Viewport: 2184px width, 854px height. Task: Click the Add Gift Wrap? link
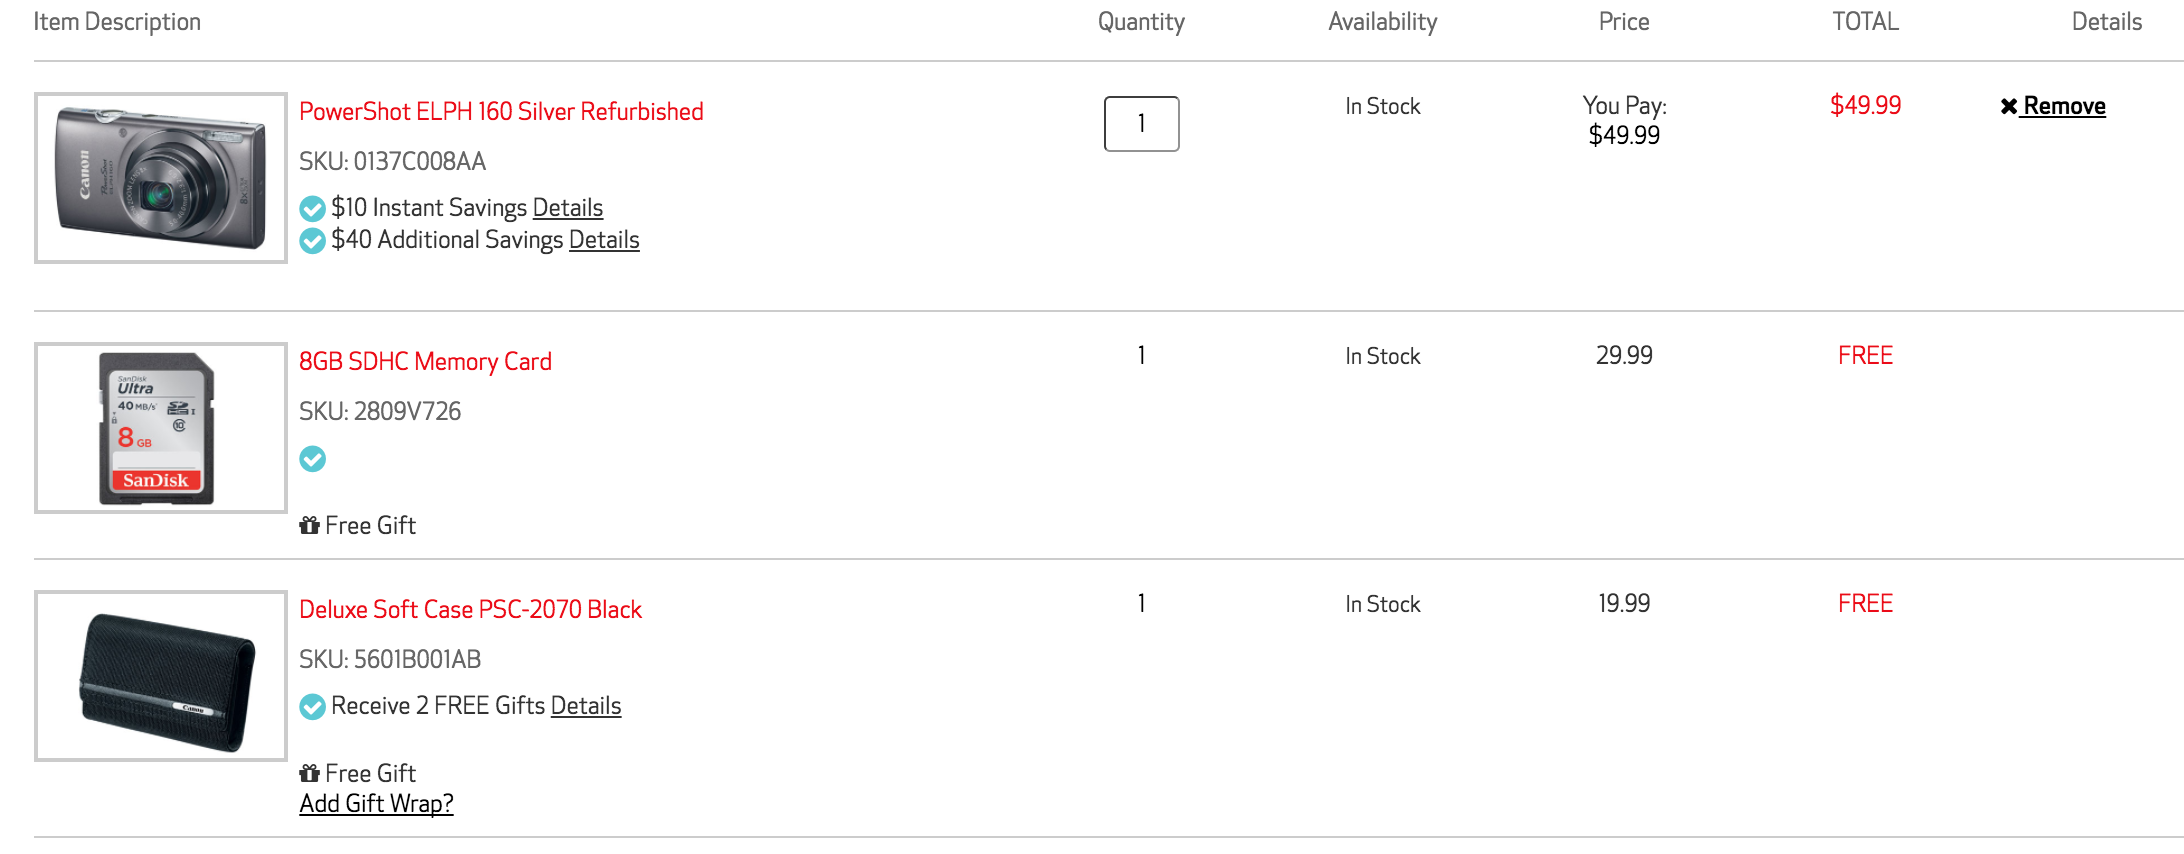point(376,803)
